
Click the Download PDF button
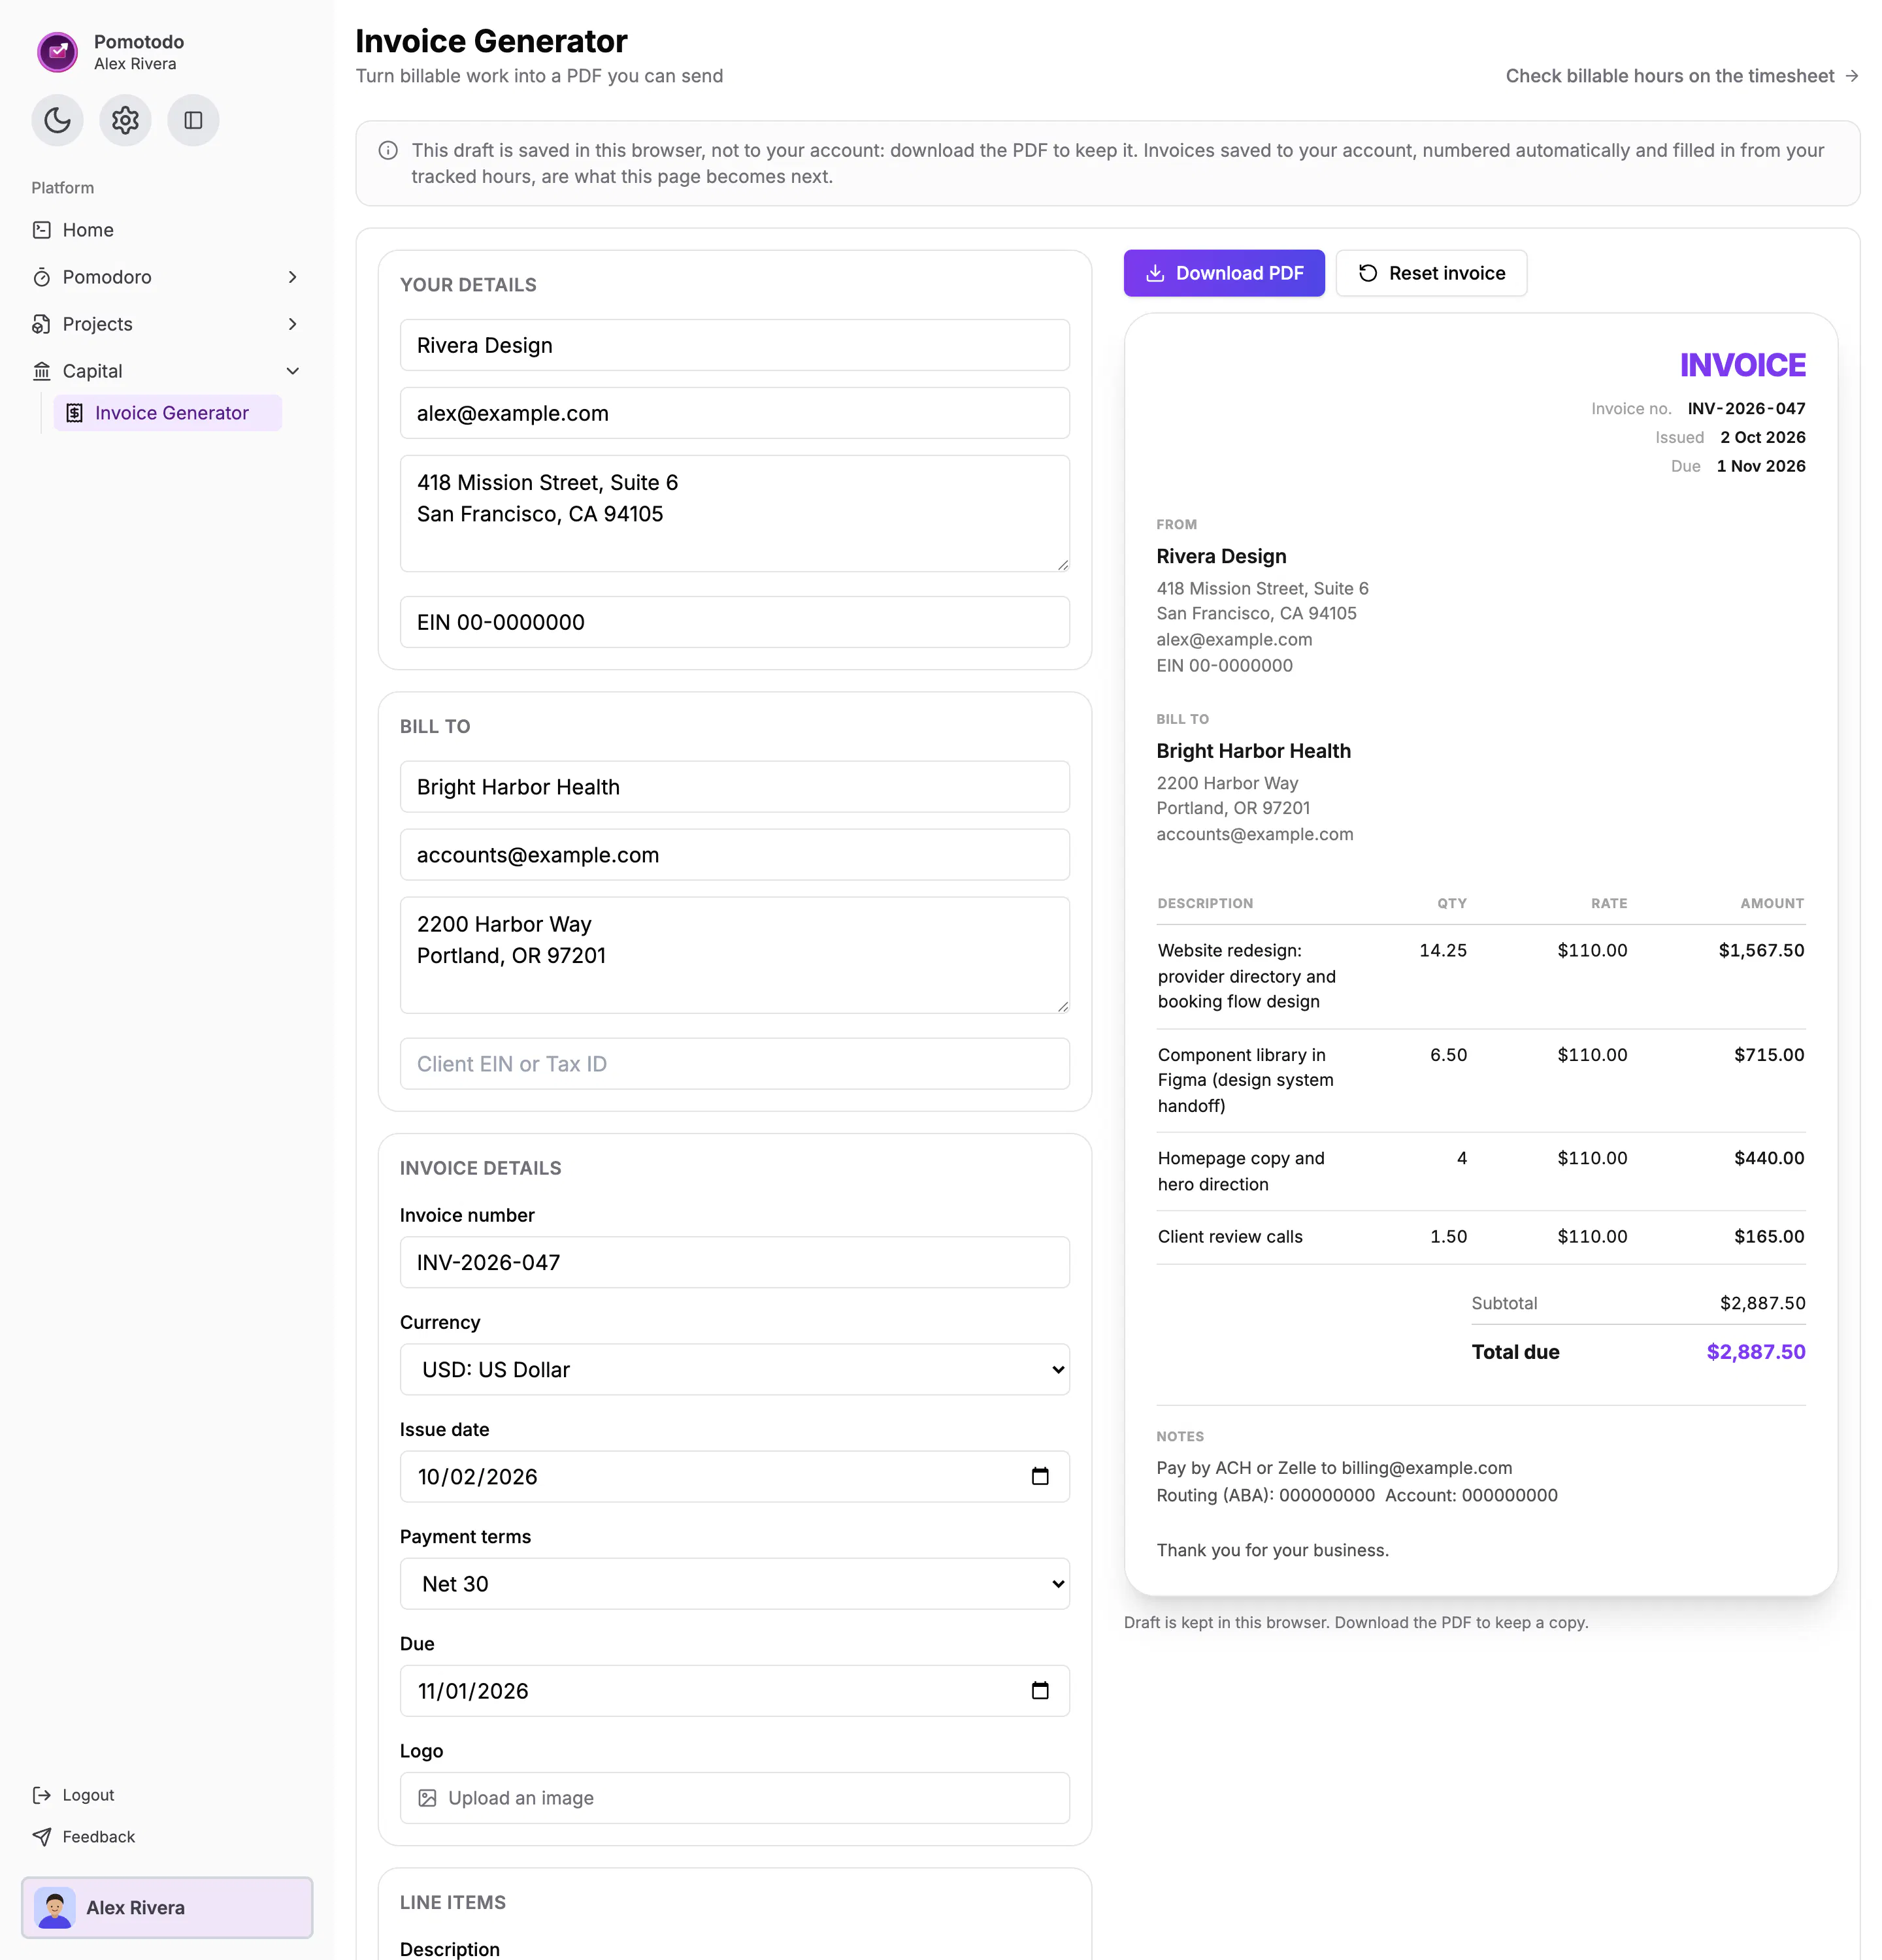[1224, 273]
